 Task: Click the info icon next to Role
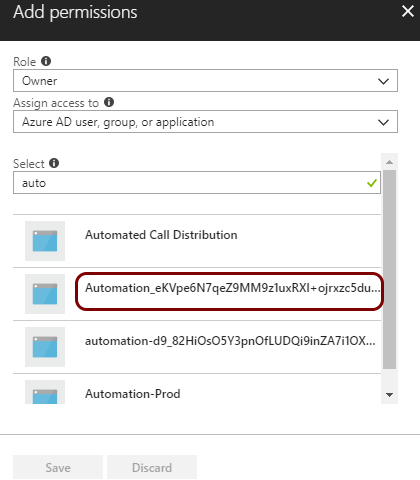tap(46, 61)
